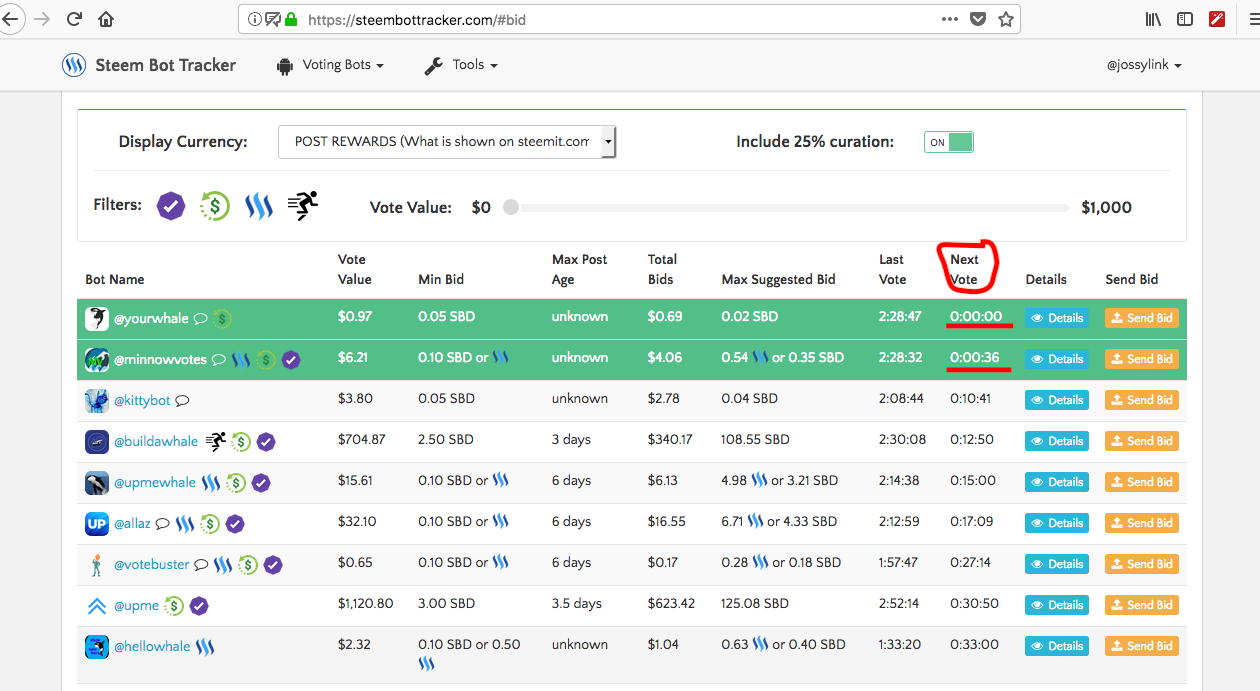Click @upmewhale's purple verified badge
Screen dimensions: 1260x691
coord(261,483)
